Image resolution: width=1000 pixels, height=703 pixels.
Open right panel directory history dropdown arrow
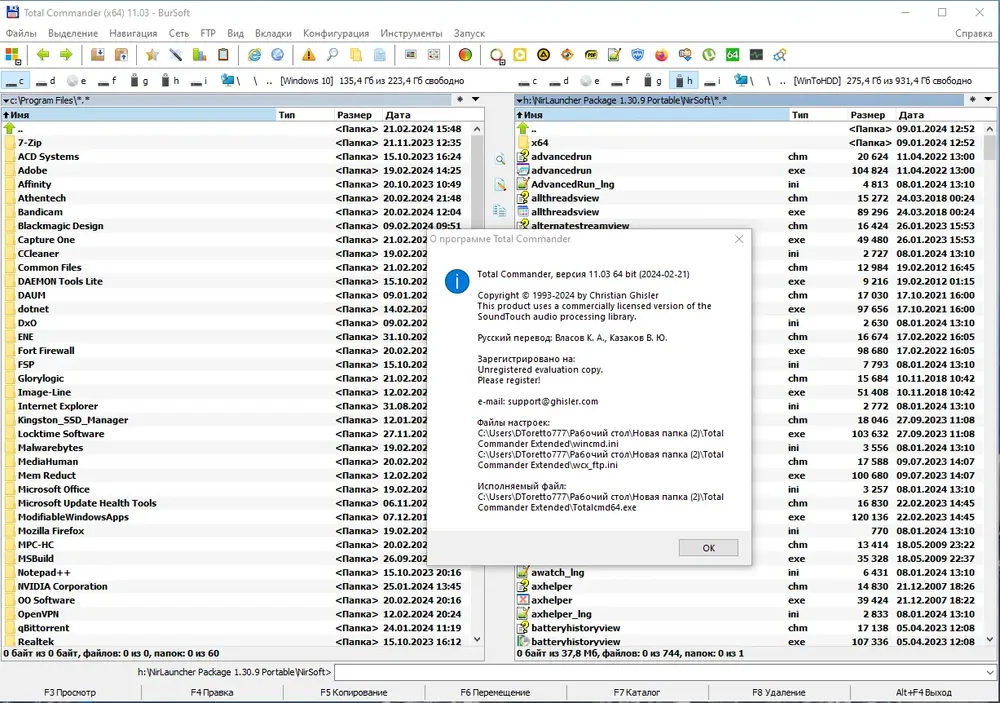[989, 100]
